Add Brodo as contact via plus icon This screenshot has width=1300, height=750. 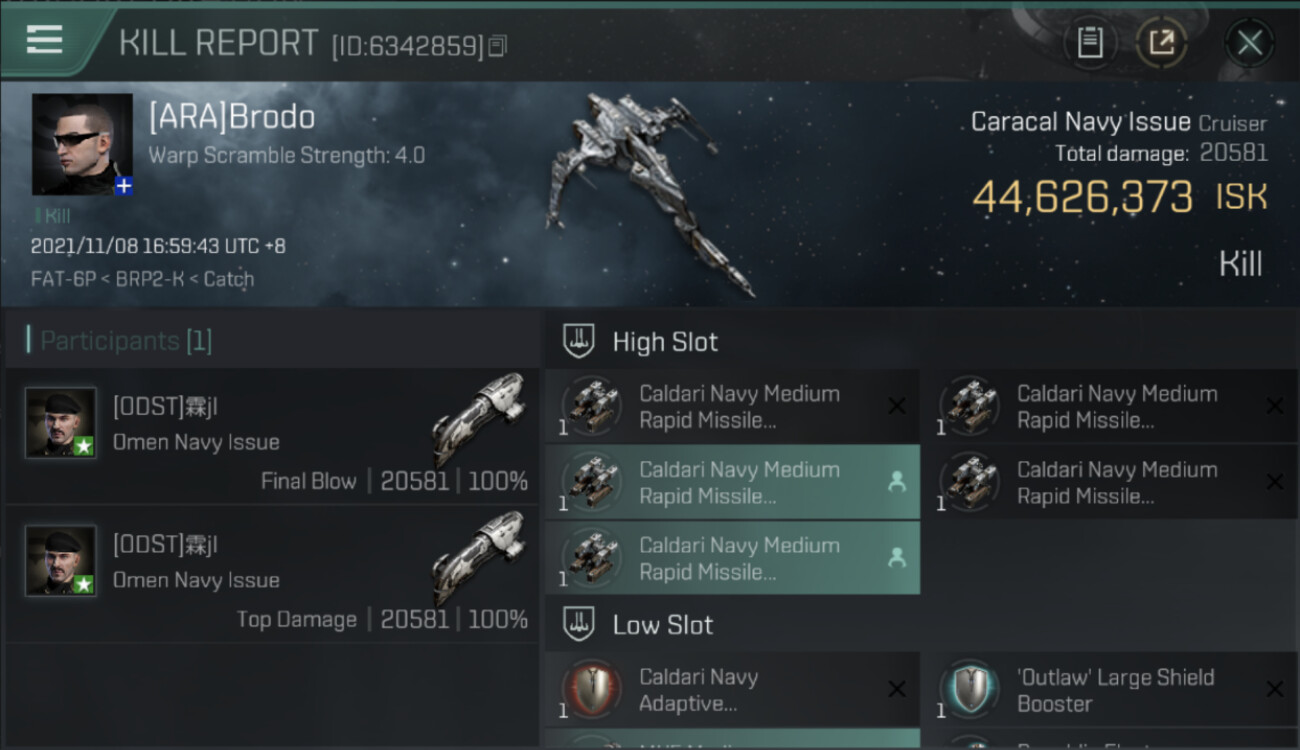pos(123,186)
